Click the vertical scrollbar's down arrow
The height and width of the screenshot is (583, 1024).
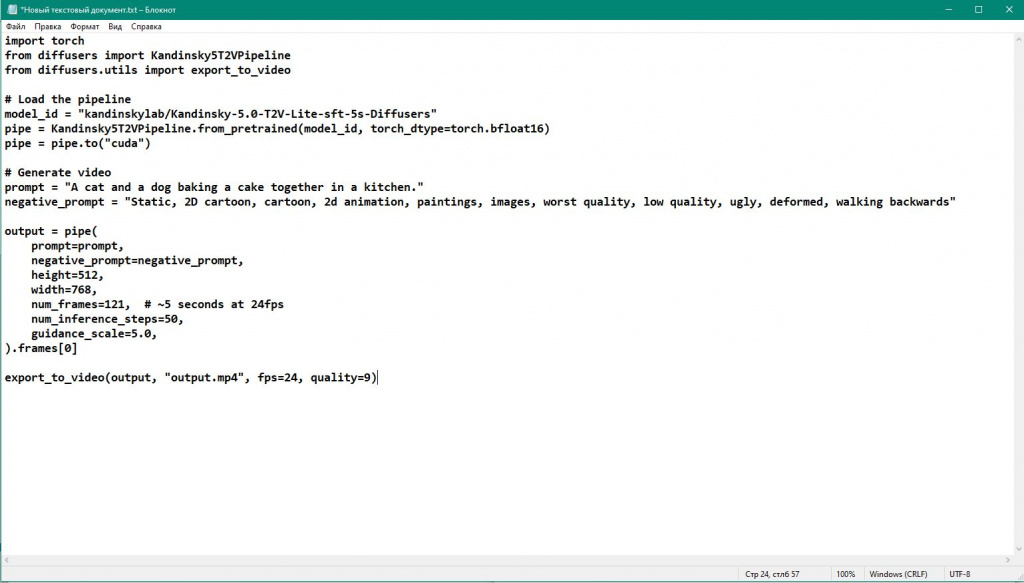(1017, 548)
